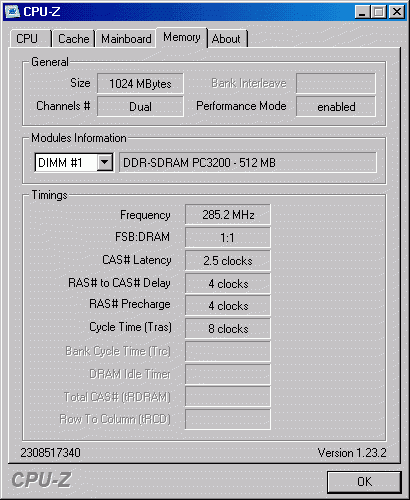Click the CAS# Latency label
Screen dimensions: 410x500
point(137,260)
